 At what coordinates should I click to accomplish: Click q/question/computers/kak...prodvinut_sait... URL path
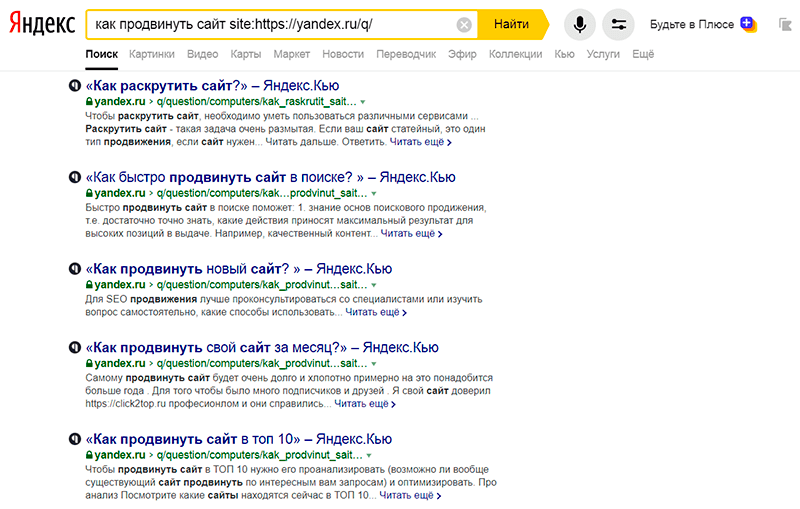(262, 193)
